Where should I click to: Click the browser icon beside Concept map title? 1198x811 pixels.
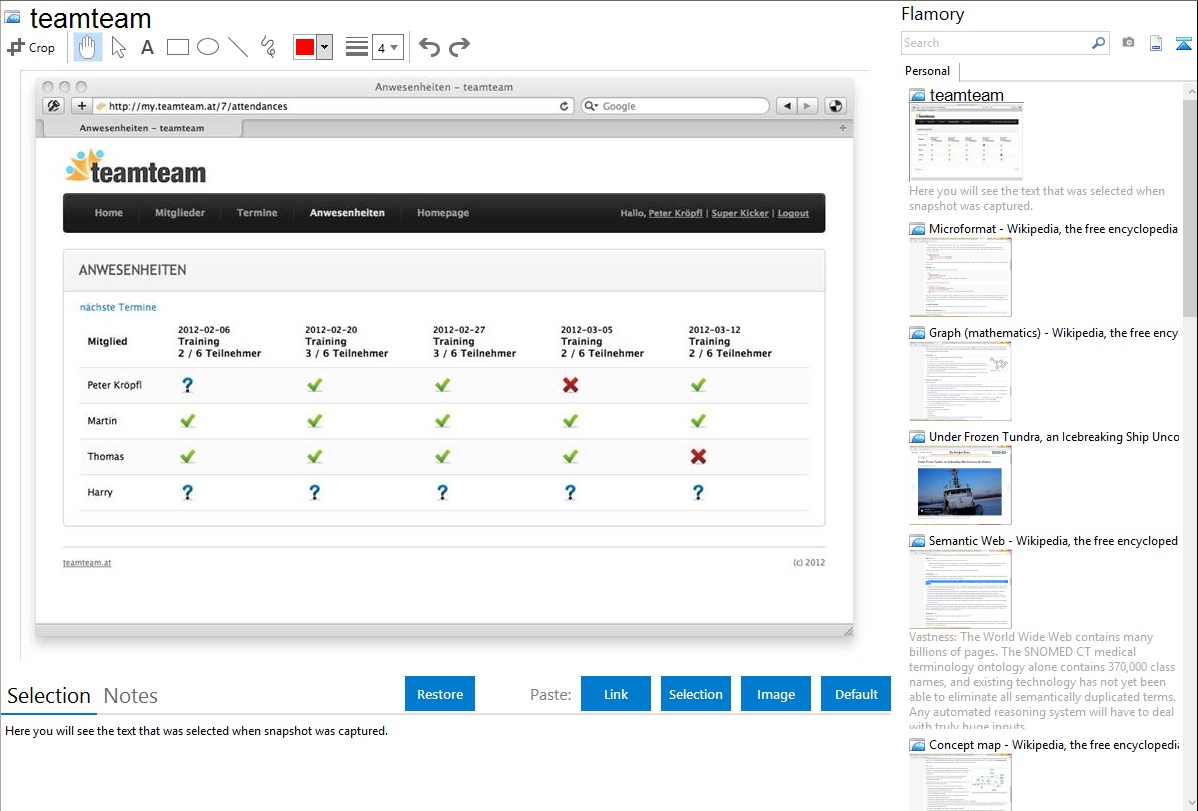918,745
